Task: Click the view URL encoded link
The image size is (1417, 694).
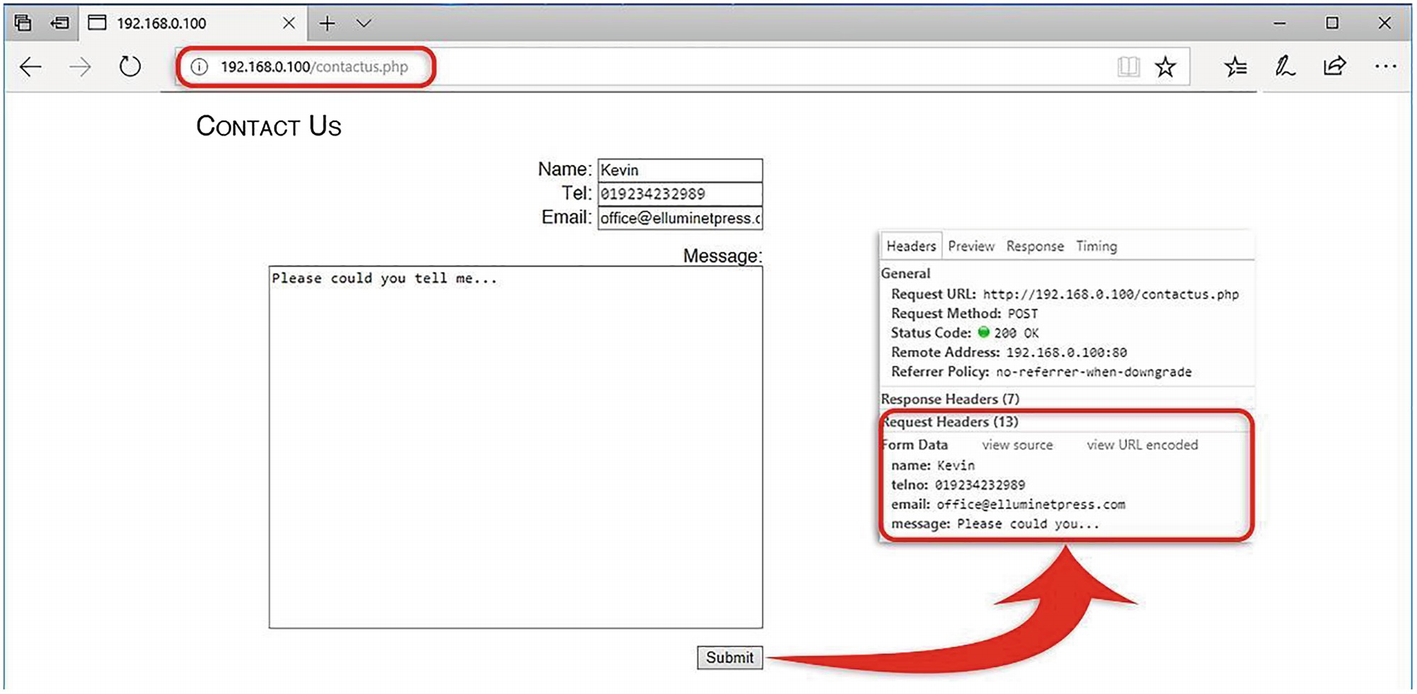Action: tap(1142, 445)
